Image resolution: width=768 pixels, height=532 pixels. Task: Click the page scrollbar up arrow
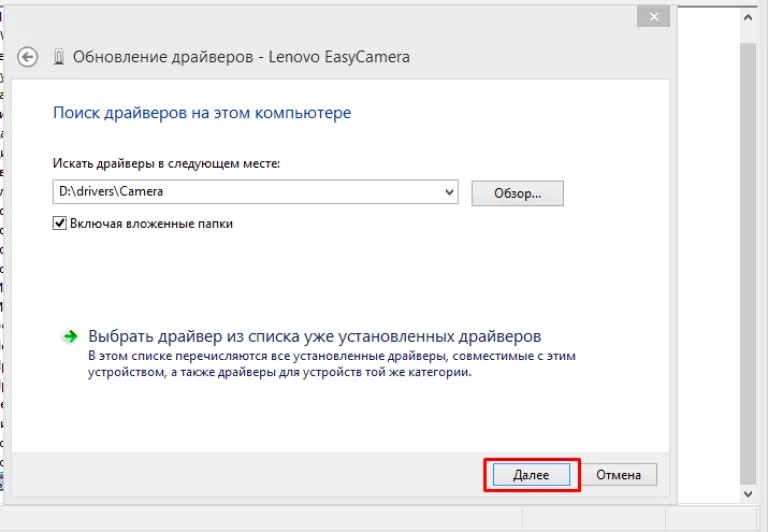point(748,18)
